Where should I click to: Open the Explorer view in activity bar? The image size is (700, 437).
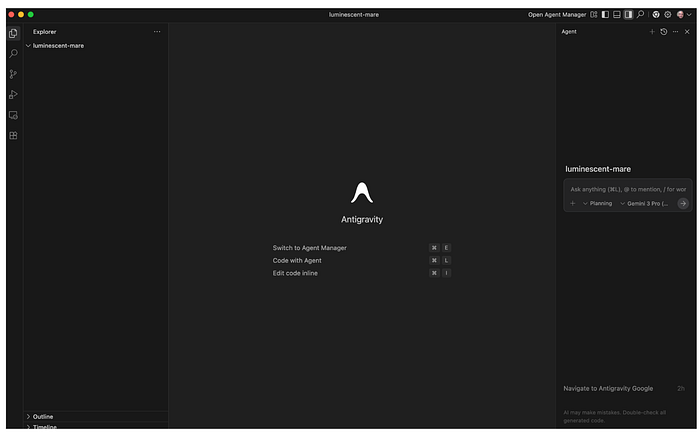point(13,33)
